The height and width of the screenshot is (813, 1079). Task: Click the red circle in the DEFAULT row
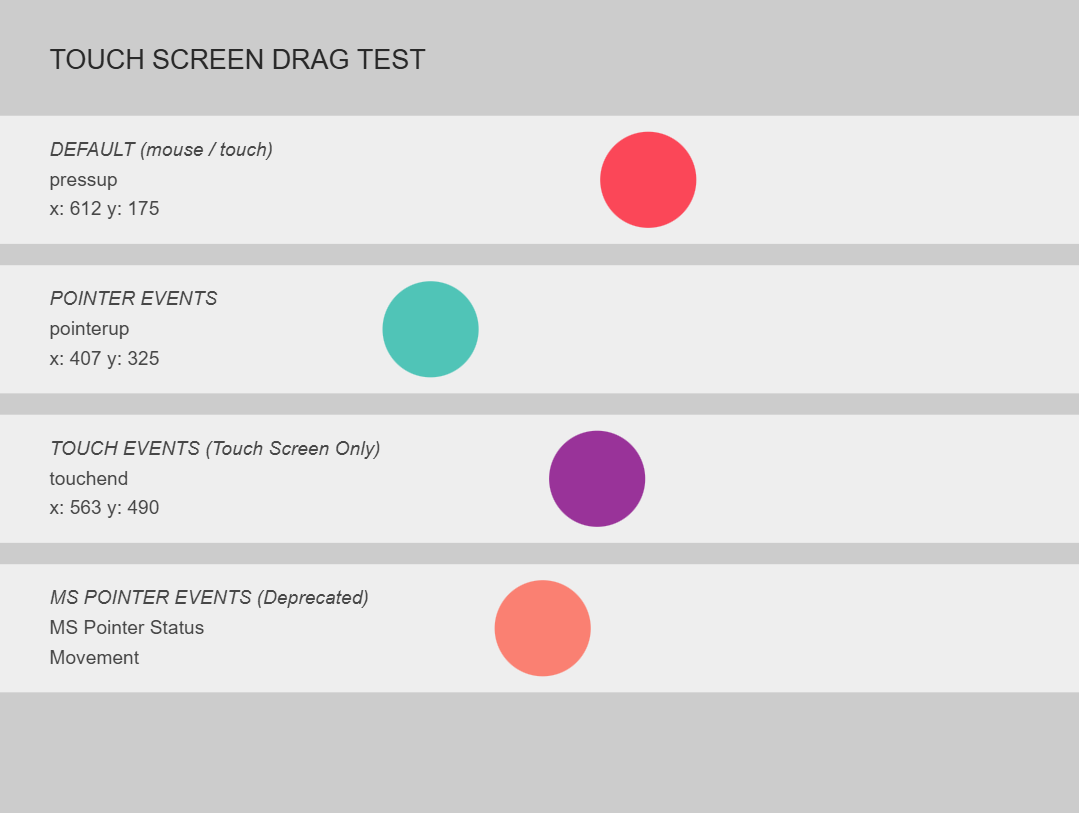[648, 180]
